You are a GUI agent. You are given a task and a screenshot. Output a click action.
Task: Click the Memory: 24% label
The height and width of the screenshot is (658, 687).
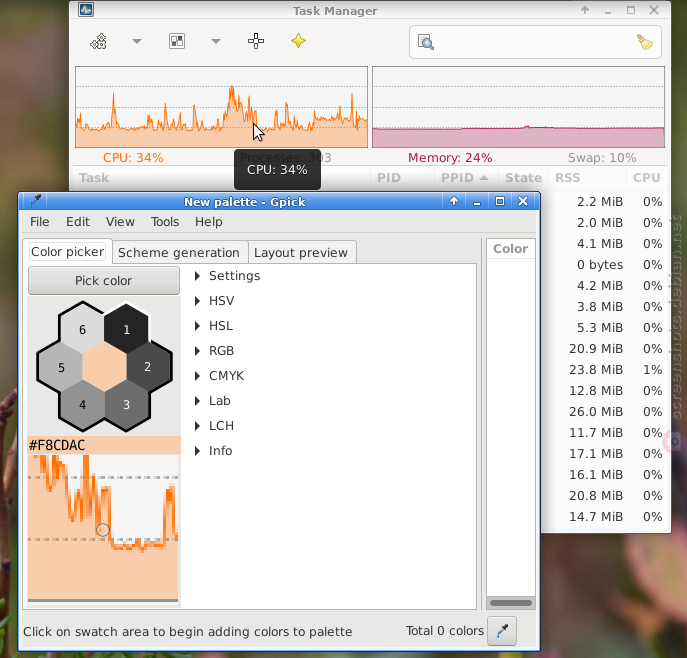point(450,158)
